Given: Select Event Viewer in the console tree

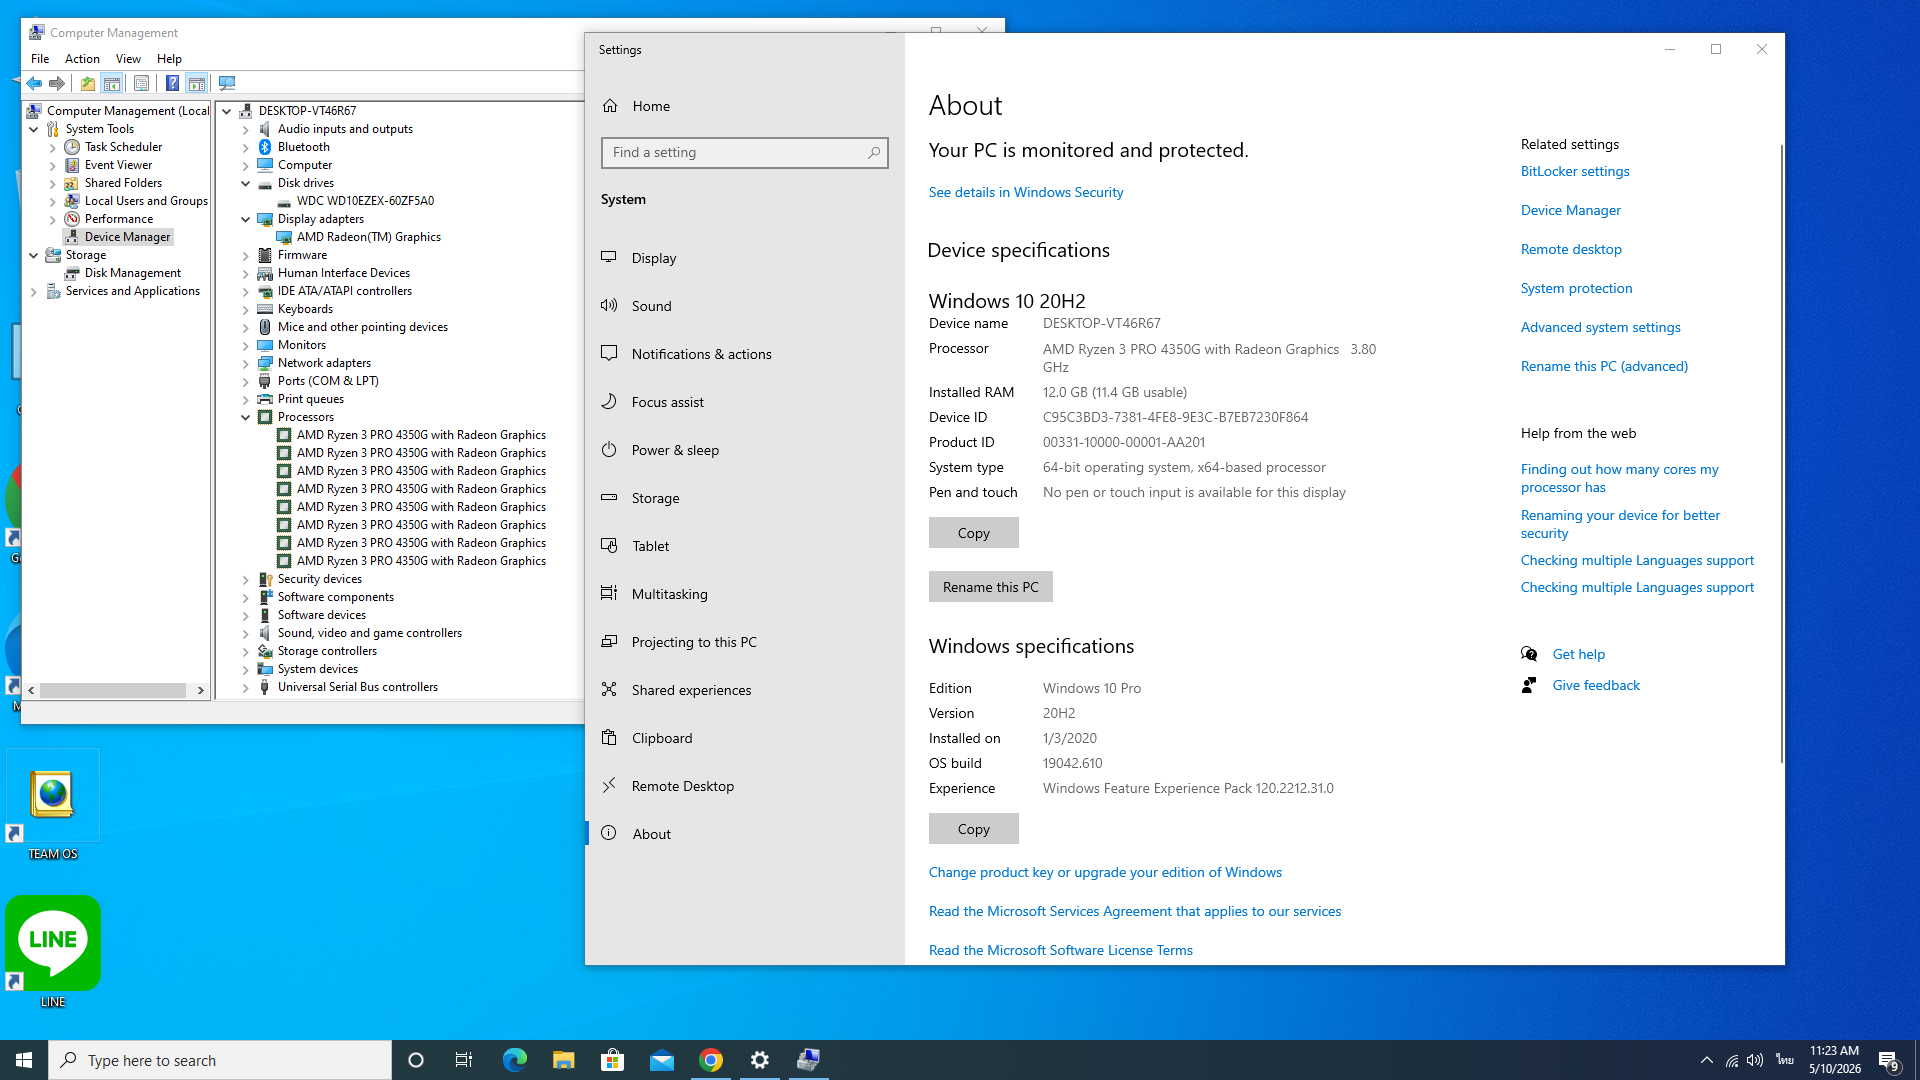Looking at the screenshot, I should tap(118, 165).
